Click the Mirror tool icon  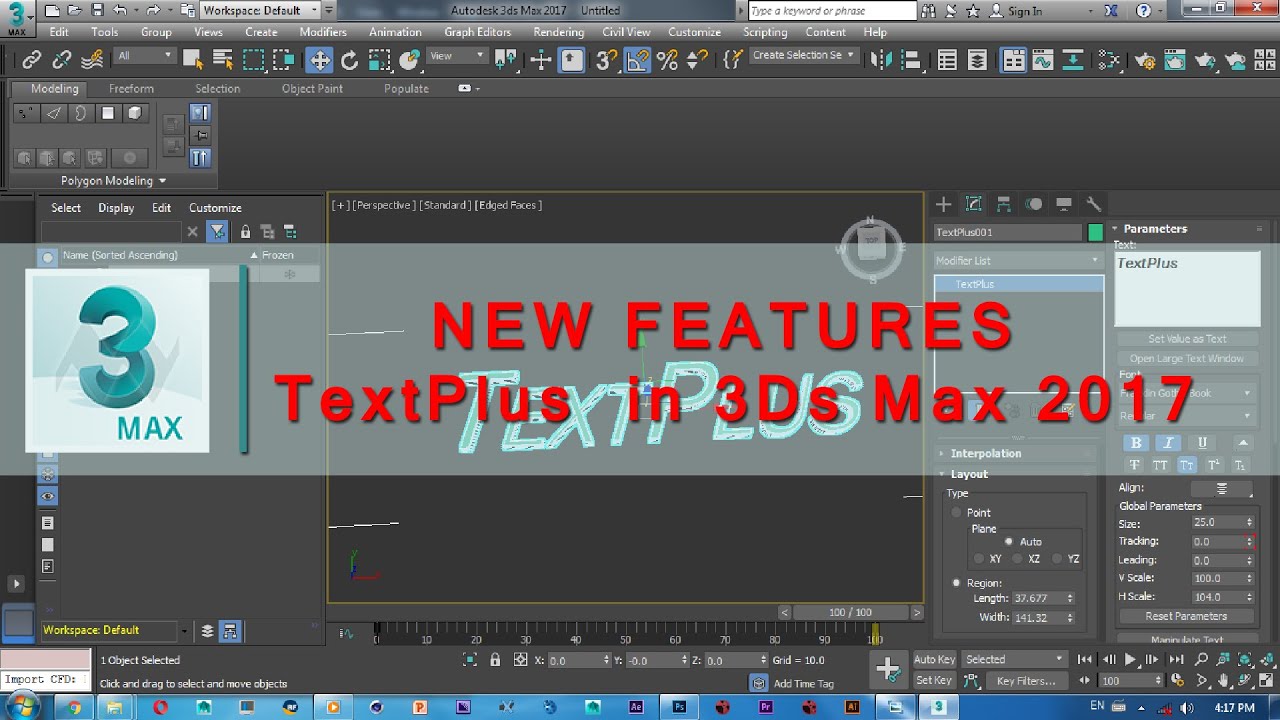(x=881, y=60)
